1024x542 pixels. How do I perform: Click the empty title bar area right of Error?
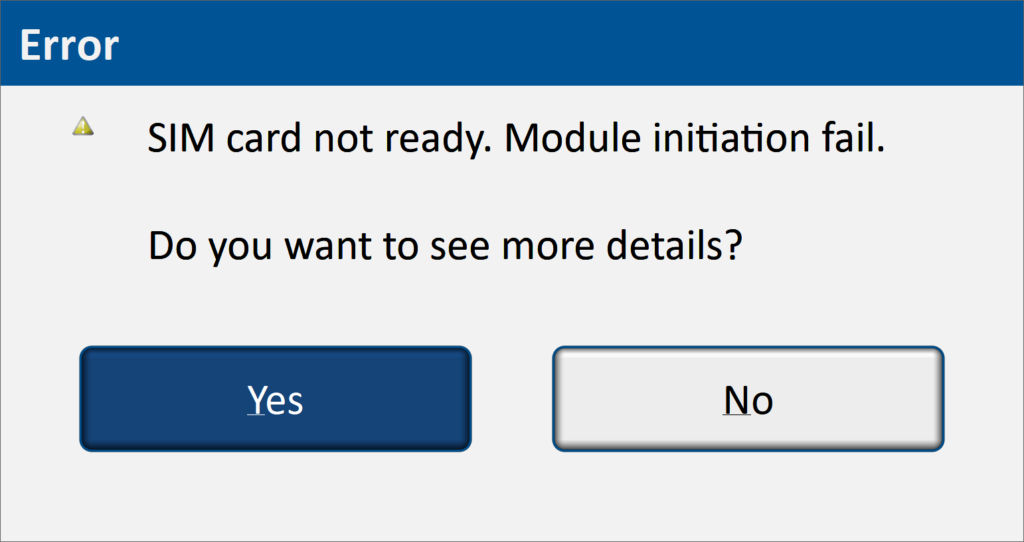600,45
